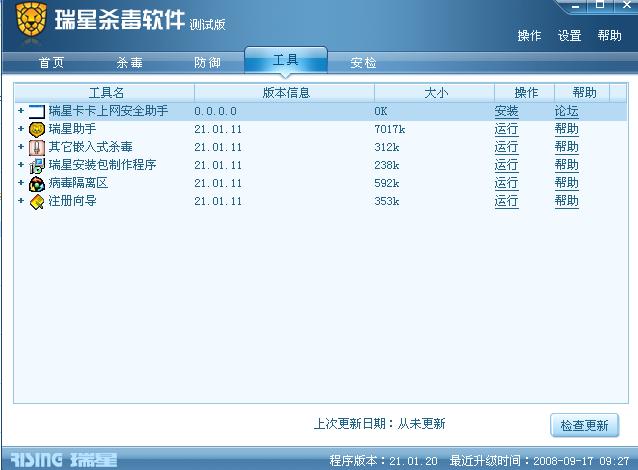This screenshot has width=638, height=470.
Task: Select the 工具 tab
Action: pyautogui.click(x=286, y=60)
